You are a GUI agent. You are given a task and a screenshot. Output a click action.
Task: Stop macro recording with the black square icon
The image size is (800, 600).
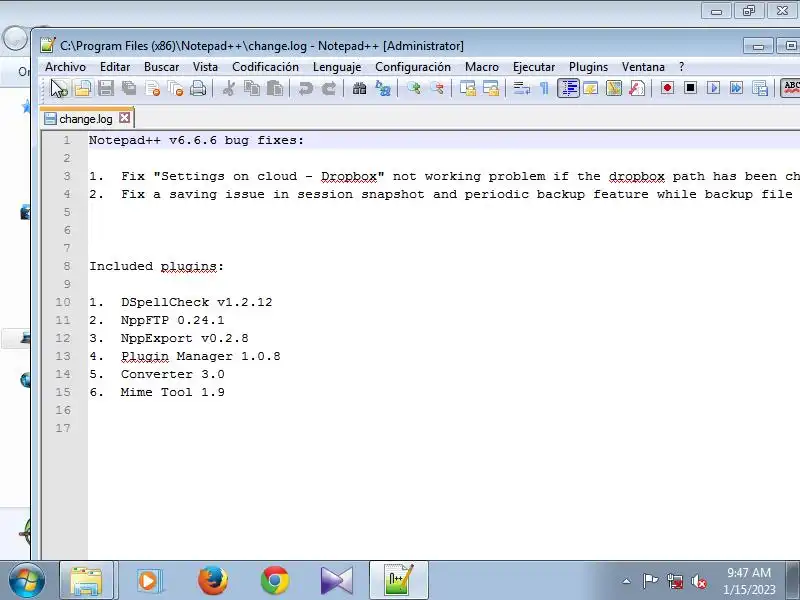click(690, 88)
